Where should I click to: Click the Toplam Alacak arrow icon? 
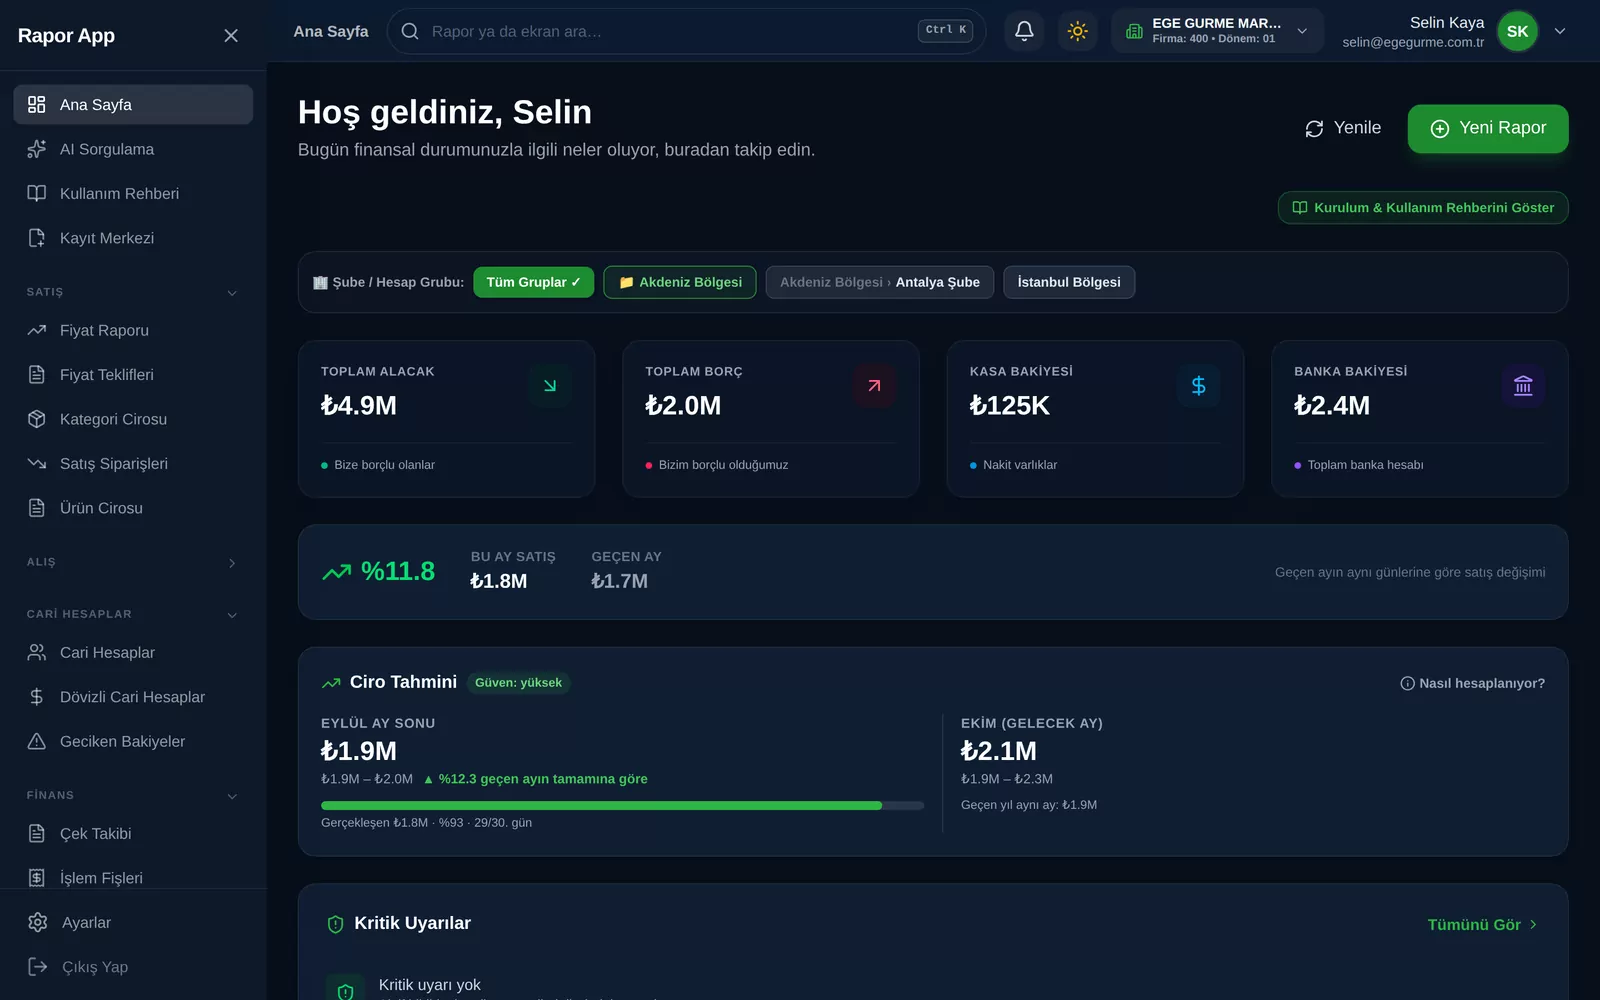pos(550,386)
